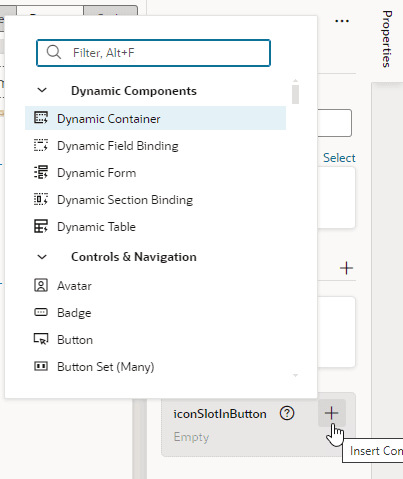
Task: Pick the Badge component icon
Action: click(x=41, y=312)
